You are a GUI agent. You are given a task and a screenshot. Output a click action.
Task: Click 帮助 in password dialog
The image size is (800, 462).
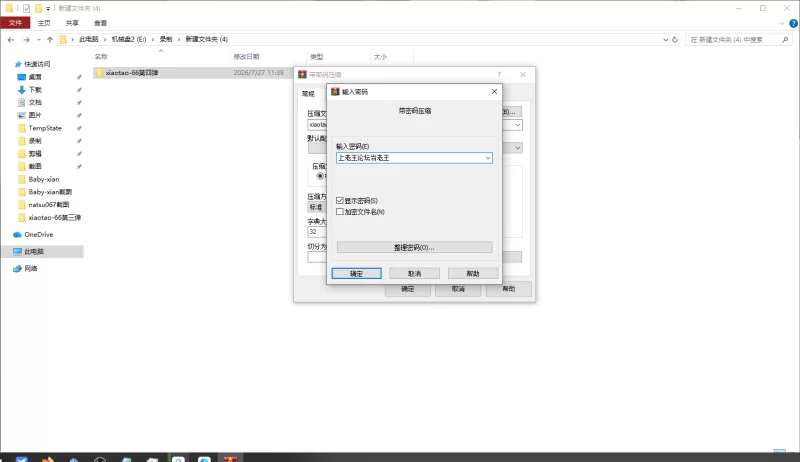[473, 274]
